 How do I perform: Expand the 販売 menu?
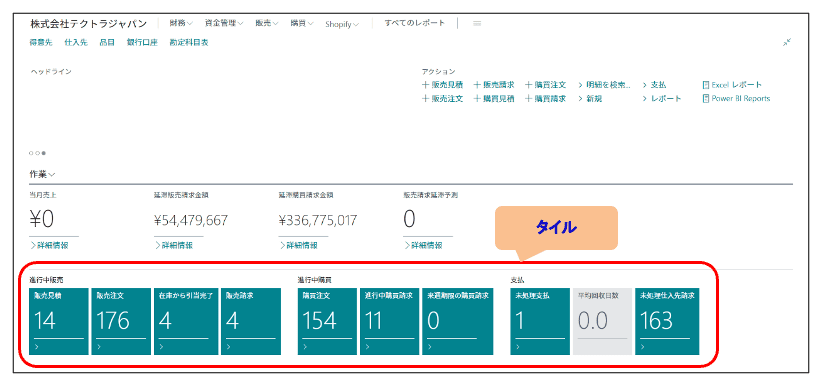click(267, 24)
